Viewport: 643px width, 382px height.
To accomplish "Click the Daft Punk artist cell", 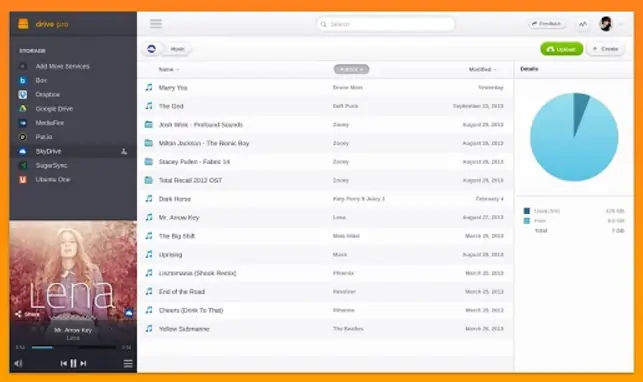I will pos(345,106).
